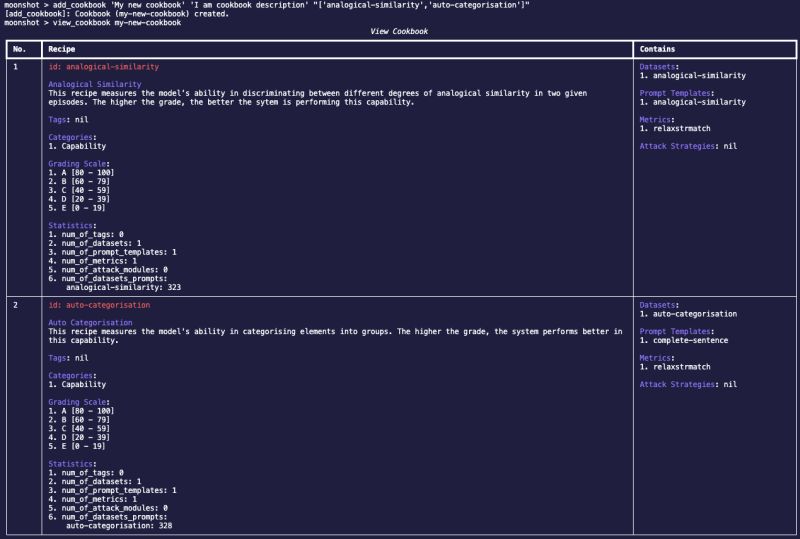Screen dimensions: 800x539
Task: Click 'C [40 - 59]' grade in analogical-similarity recipe
Action: tap(86, 190)
